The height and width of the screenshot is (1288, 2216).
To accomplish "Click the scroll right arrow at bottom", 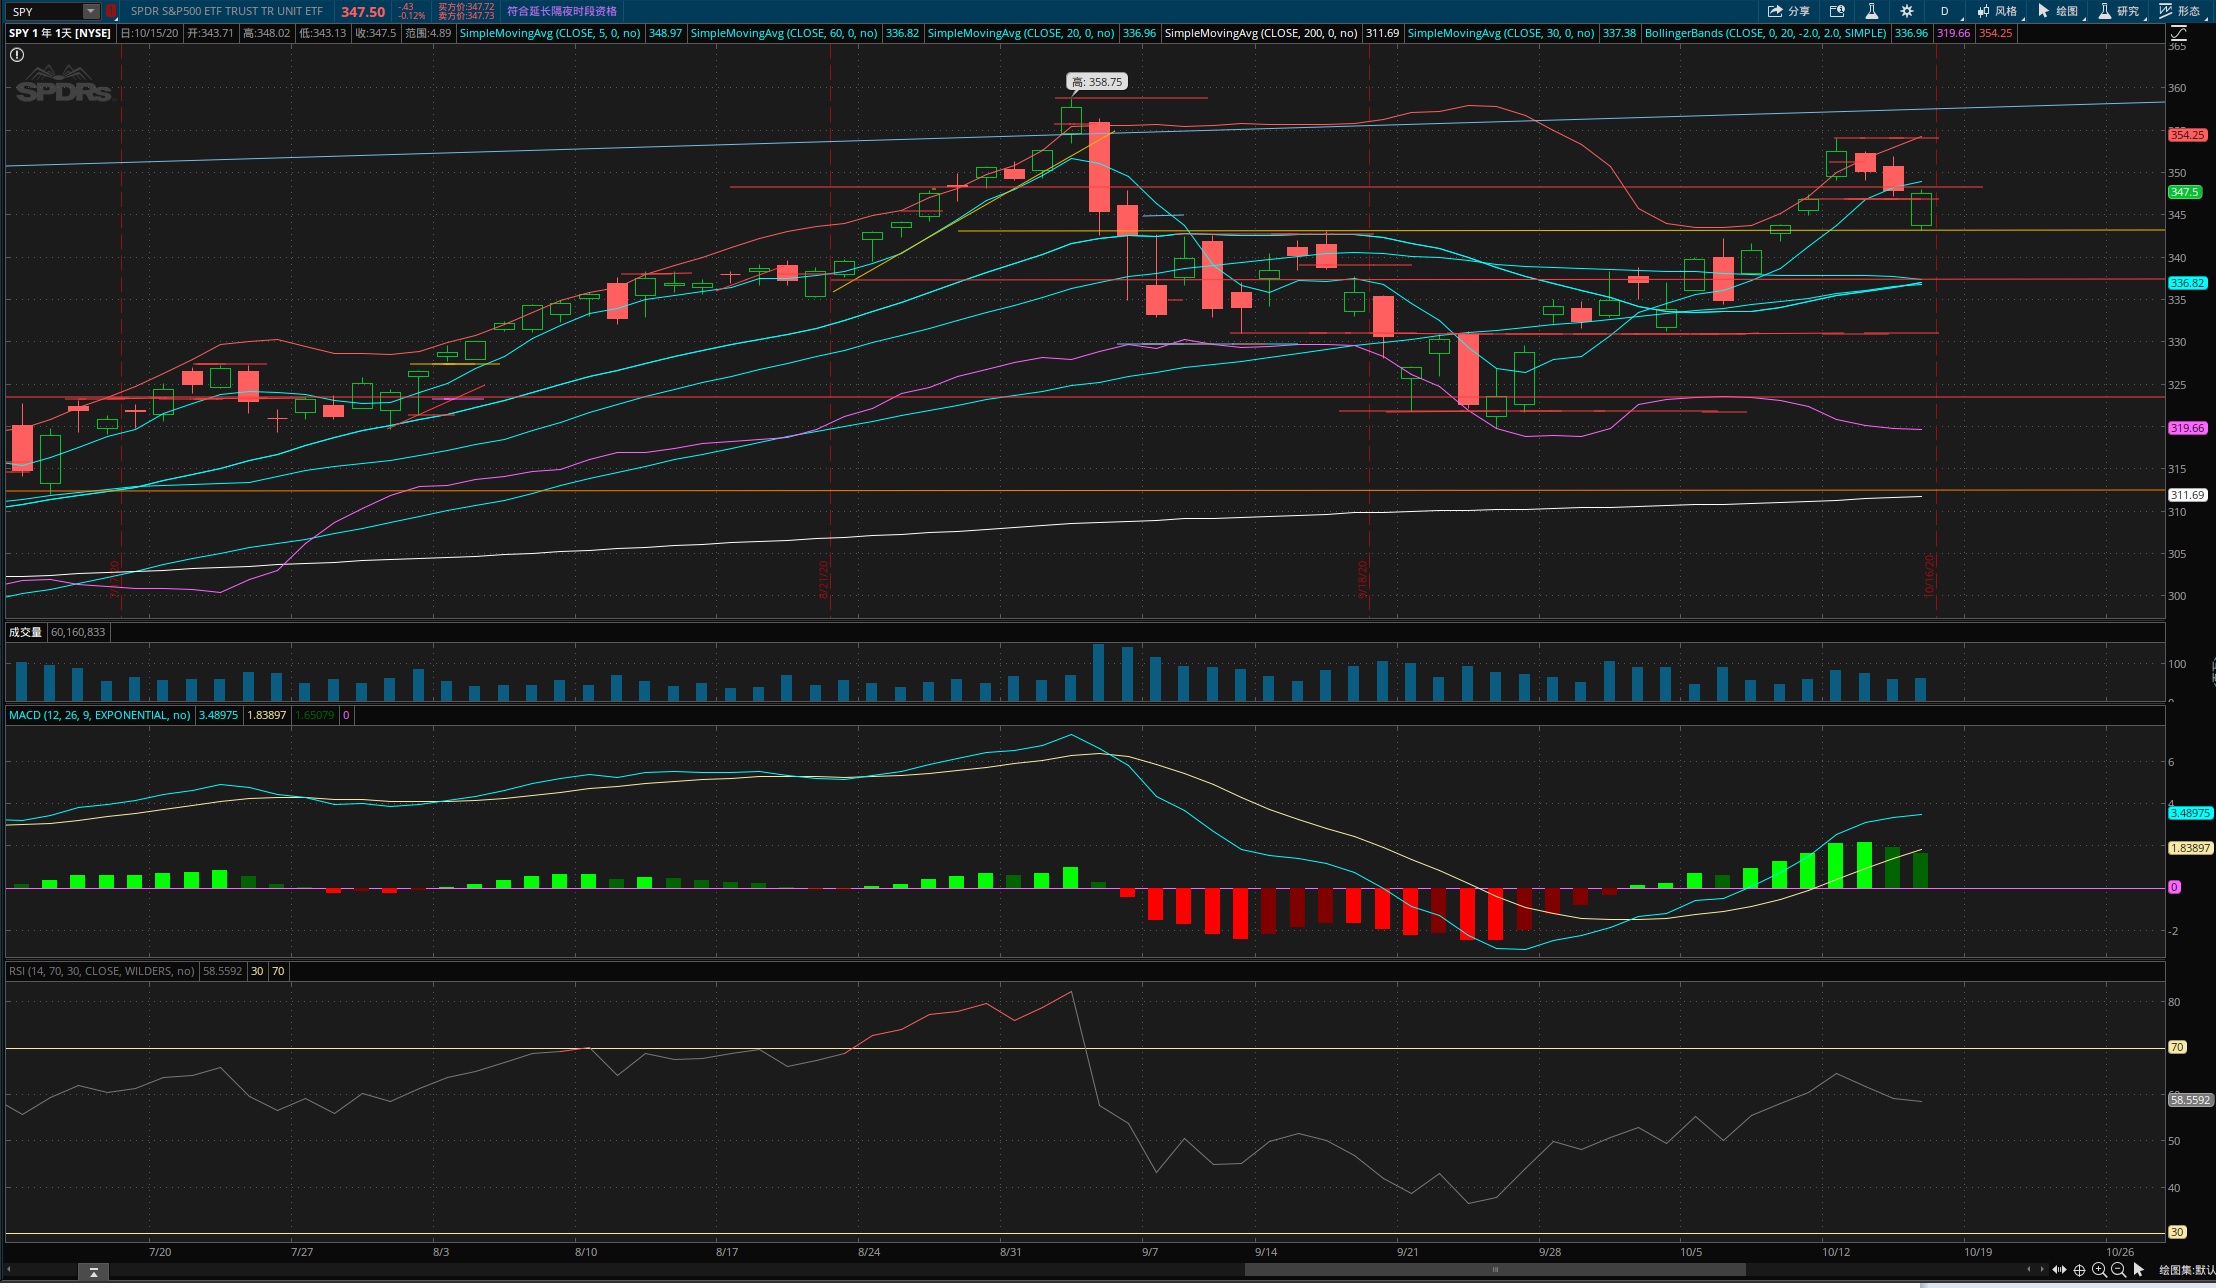I will [x=2041, y=1270].
